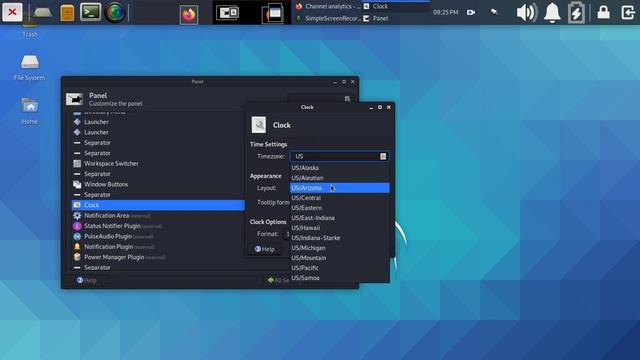Click list icon at Panel window top right
The width and height of the screenshot is (640, 360).
[347, 99]
